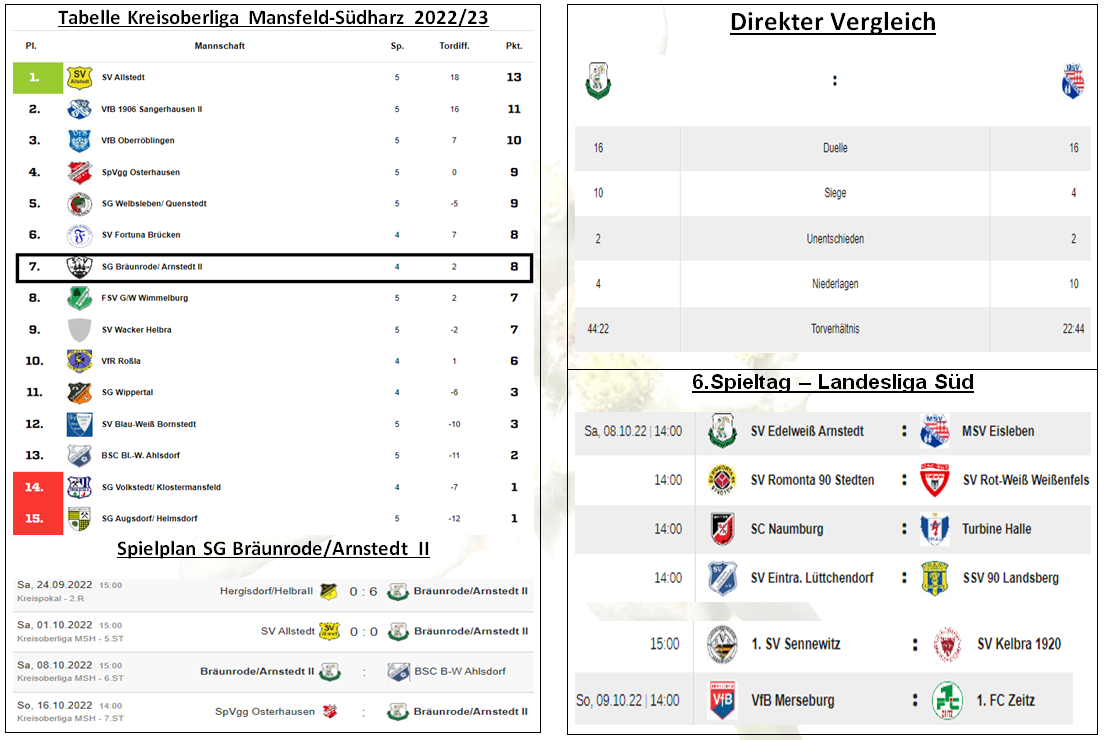This screenshot has height=740, width=1106.
Task: Click the SV Fortuna Brücken crest
Action: [x=79, y=235]
